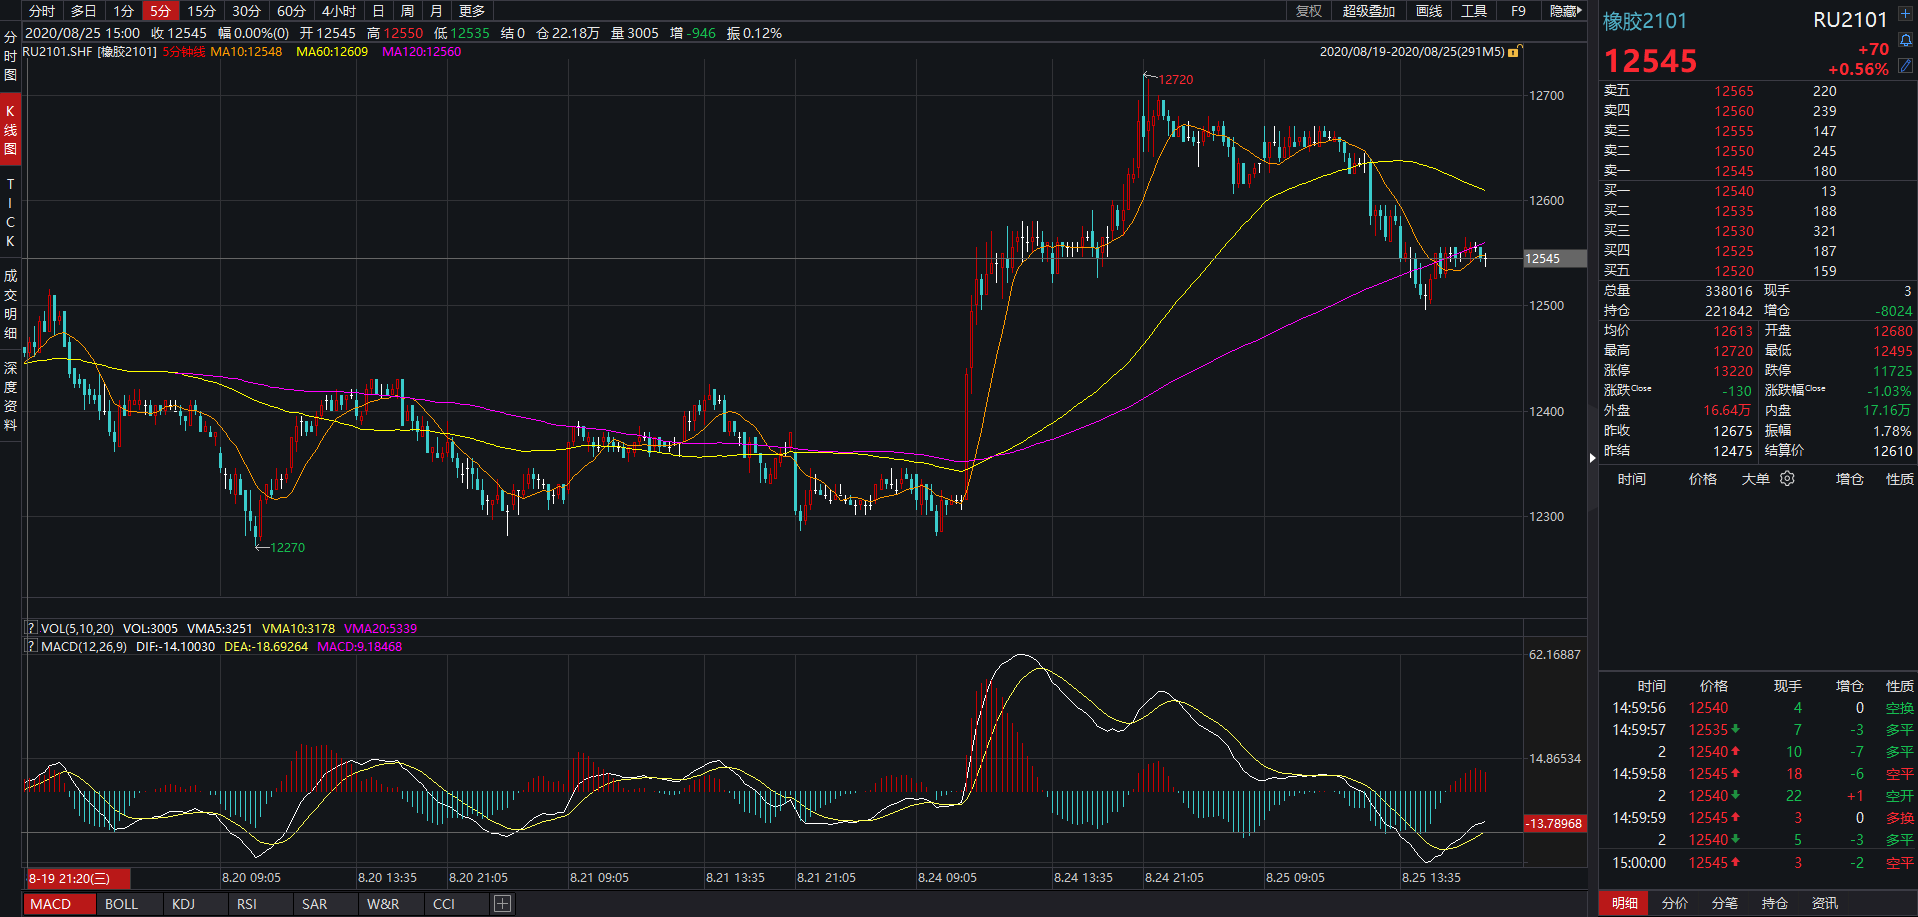1918x917 pixels.
Task: Click the question mark icon beside MACD(12,26,9)
Action: [x=31, y=646]
